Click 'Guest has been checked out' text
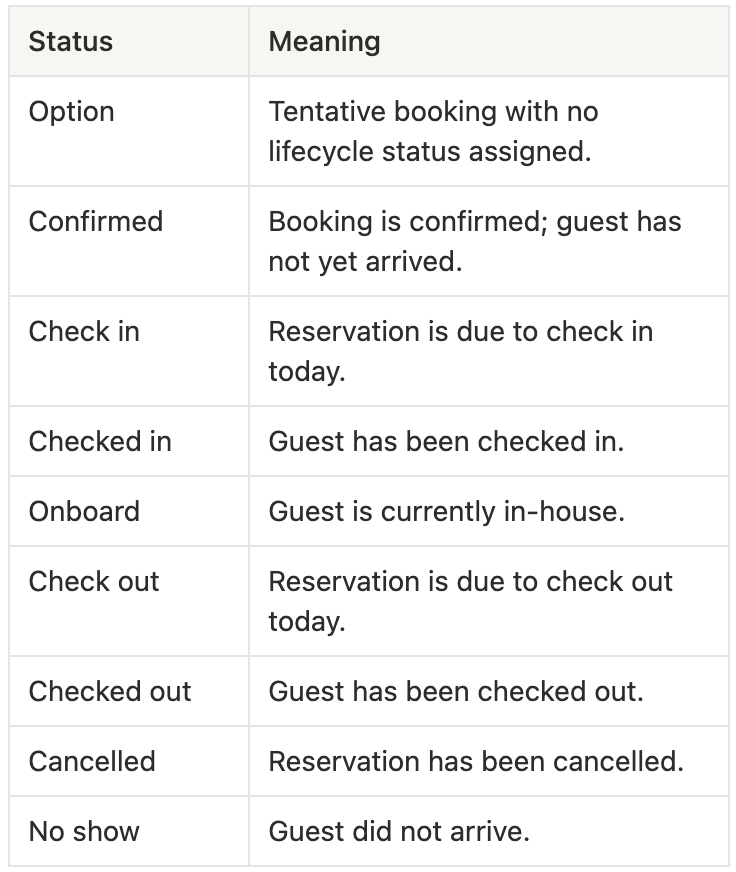 pos(456,691)
